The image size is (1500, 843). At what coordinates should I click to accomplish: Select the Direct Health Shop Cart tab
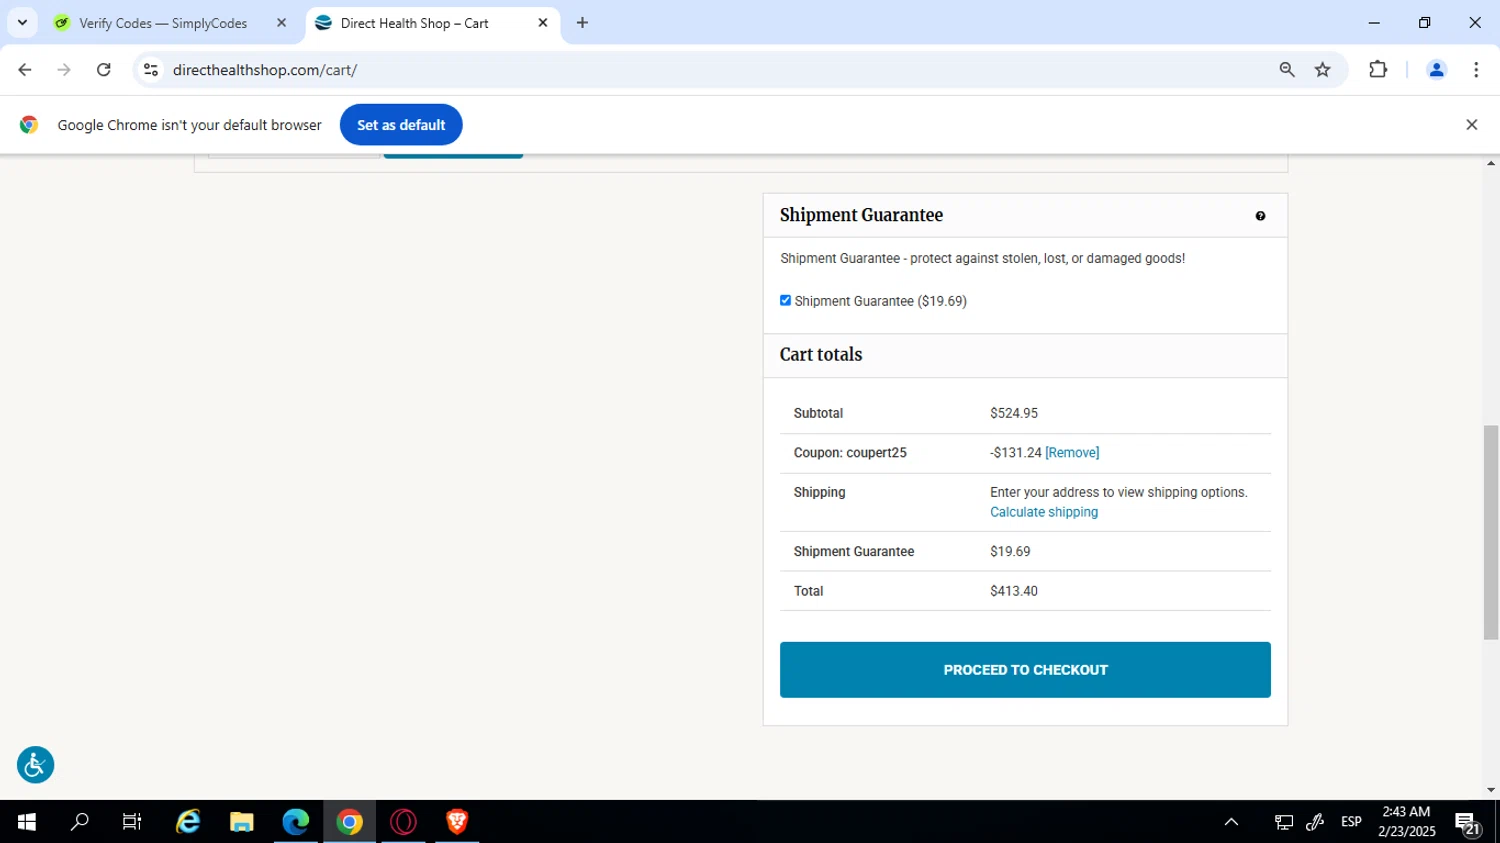(x=414, y=23)
